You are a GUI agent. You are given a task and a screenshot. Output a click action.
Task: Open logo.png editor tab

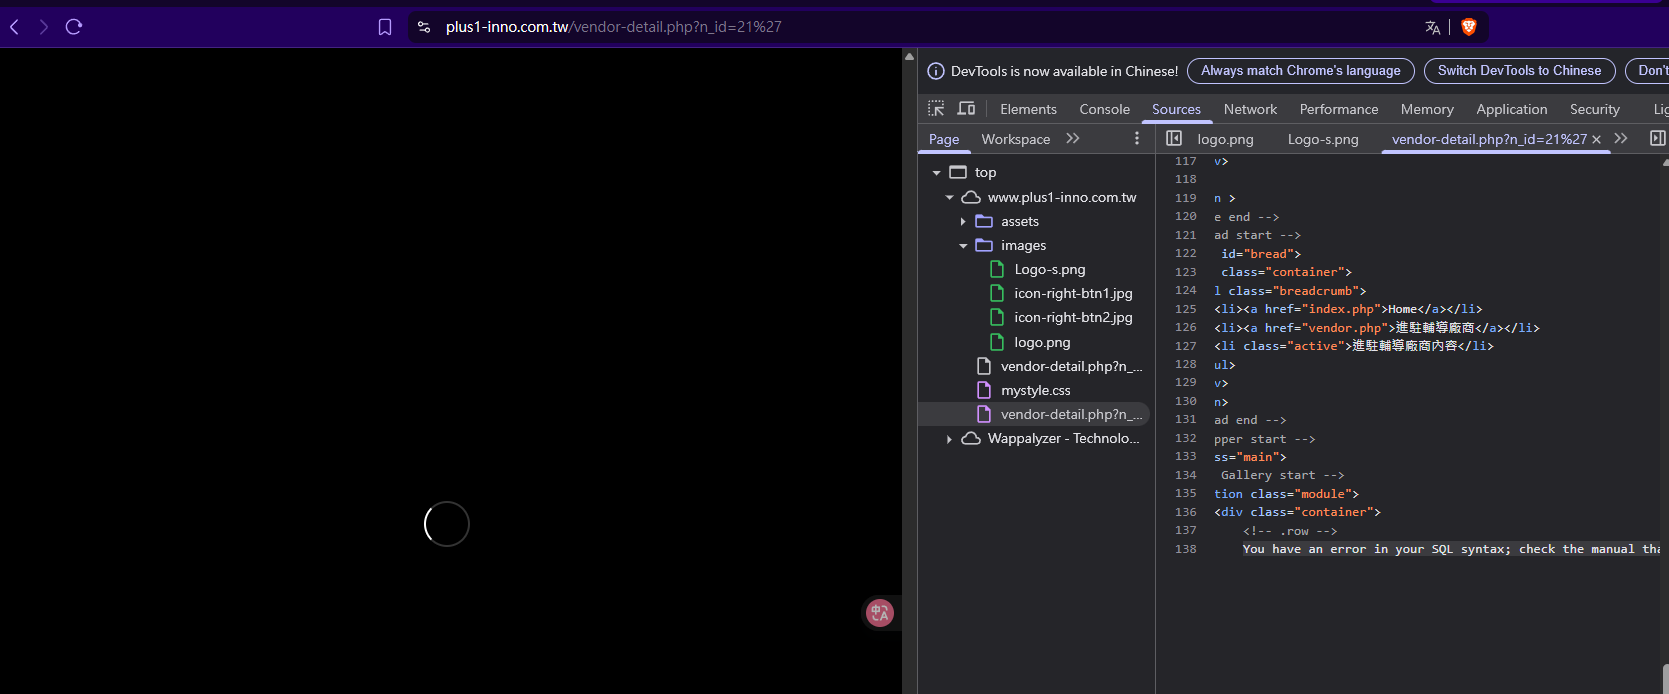click(1225, 139)
